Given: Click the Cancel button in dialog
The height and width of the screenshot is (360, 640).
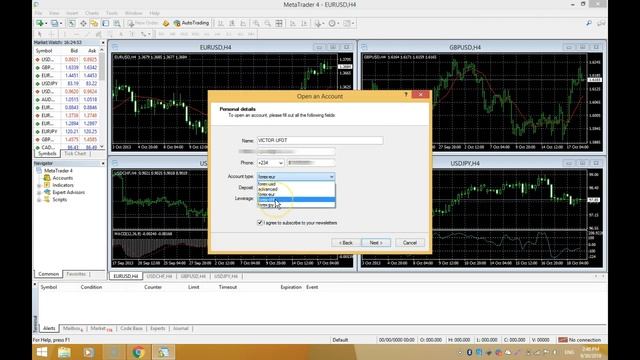Looking at the screenshot, I should [x=410, y=243].
